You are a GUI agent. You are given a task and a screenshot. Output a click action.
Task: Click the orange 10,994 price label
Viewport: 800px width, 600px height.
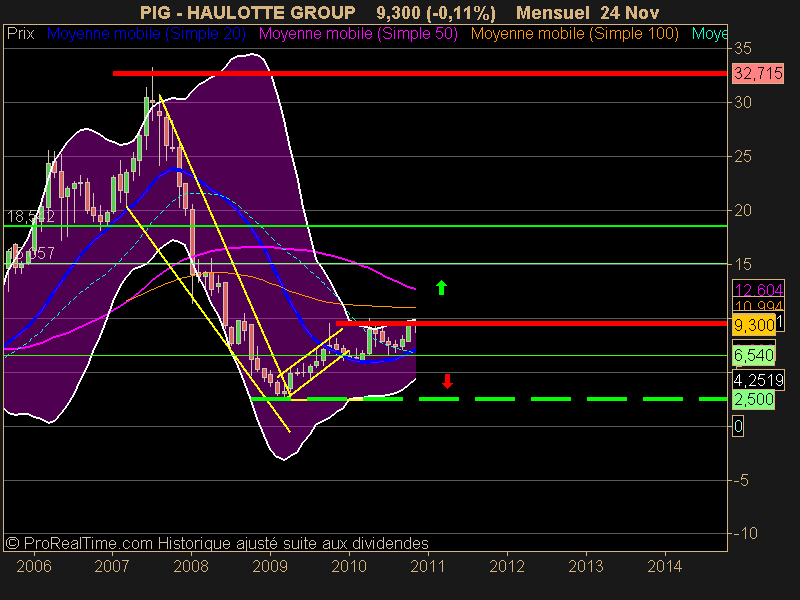pyautogui.click(x=759, y=306)
